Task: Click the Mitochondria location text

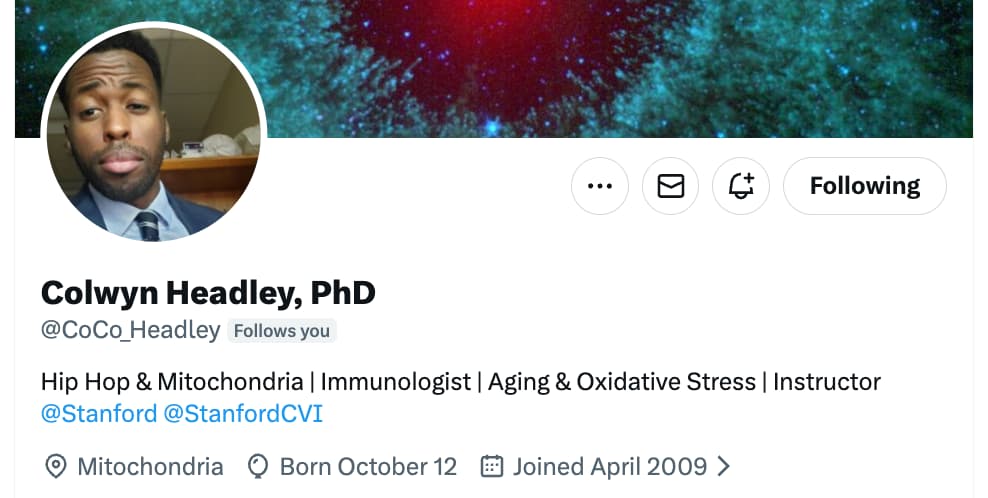Action: (150, 466)
